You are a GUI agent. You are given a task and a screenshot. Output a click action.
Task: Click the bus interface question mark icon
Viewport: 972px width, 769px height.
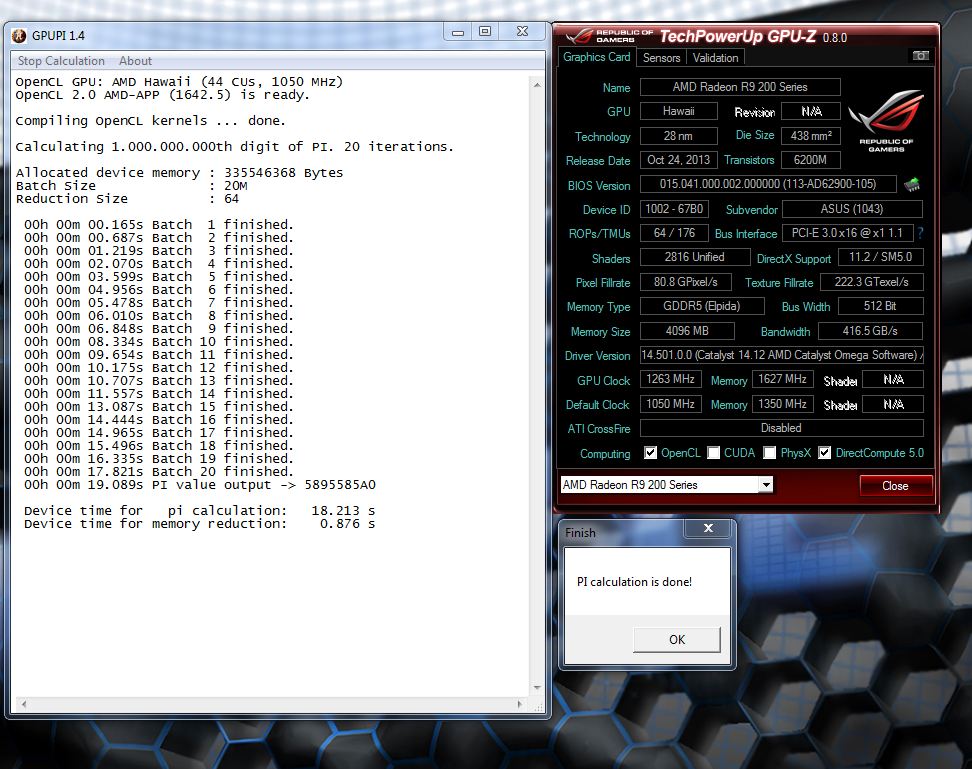pyautogui.click(x=921, y=233)
